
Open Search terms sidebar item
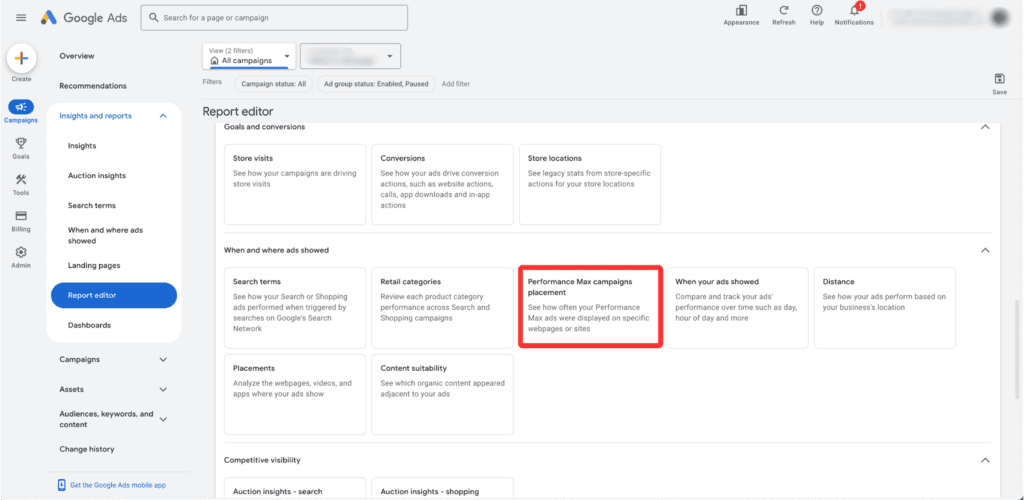[91, 206]
